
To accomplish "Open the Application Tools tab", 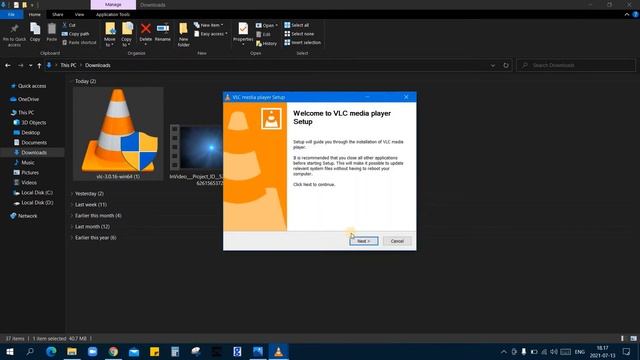I will pyautogui.click(x=113, y=14).
